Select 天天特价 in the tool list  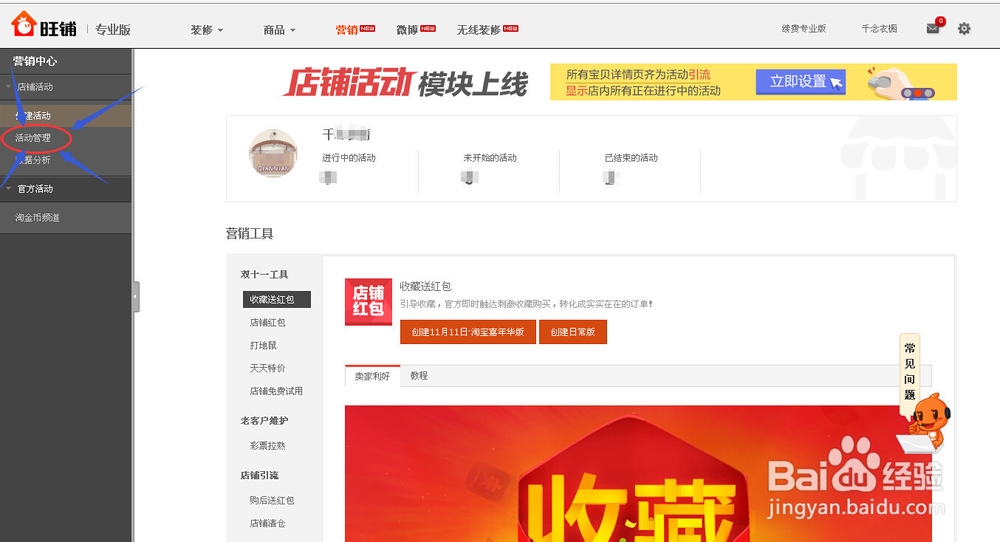(x=268, y=369)
